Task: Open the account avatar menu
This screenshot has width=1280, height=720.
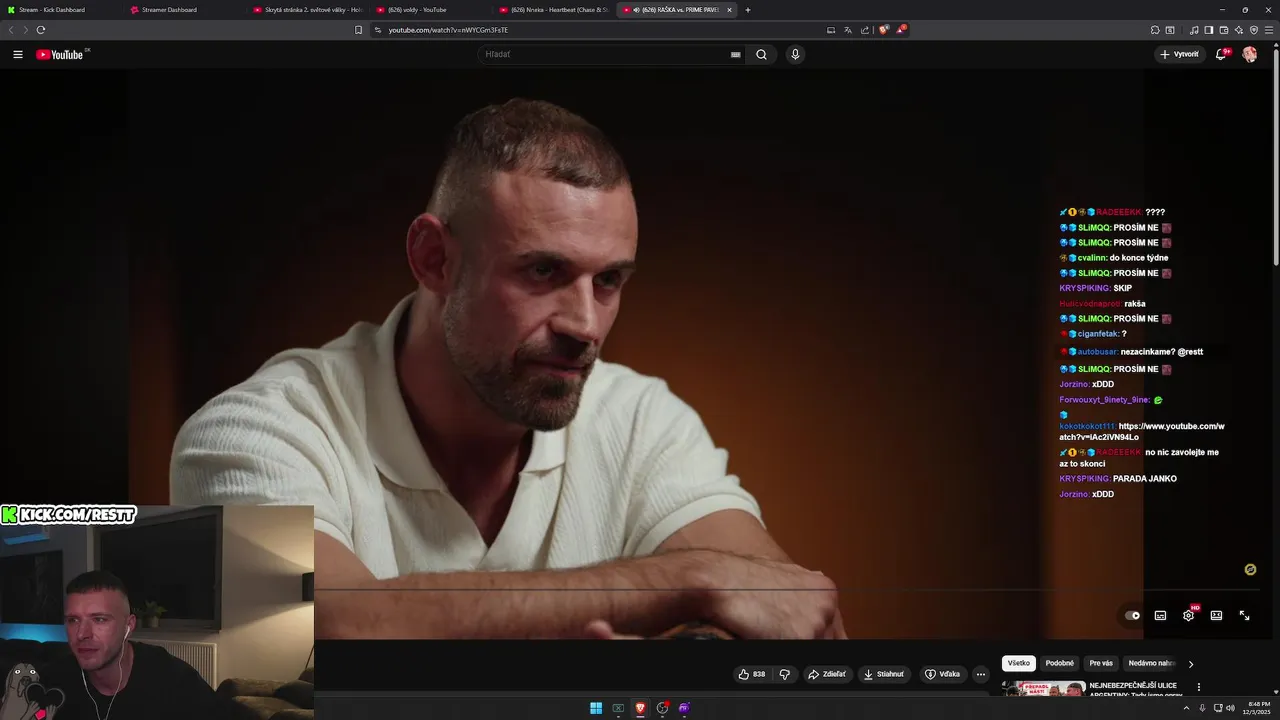Action: pyautogui.click(x=1249, y=54)
